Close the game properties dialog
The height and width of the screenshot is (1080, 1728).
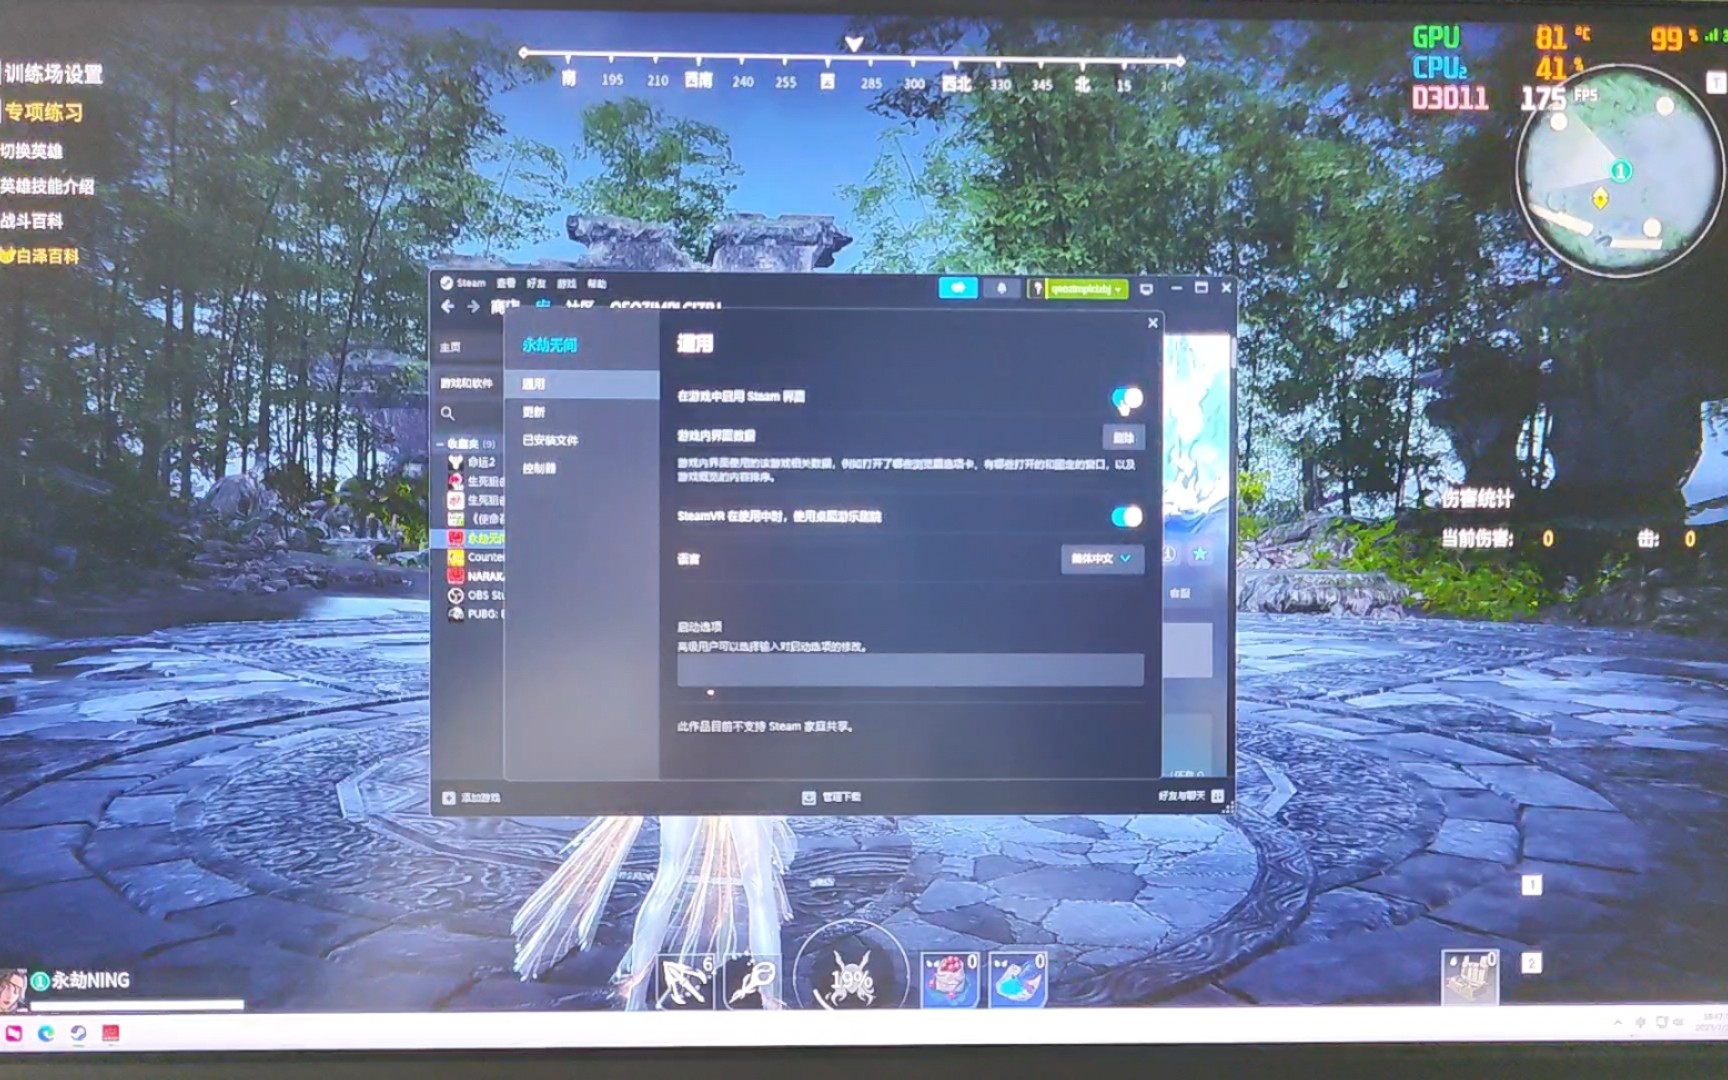[x=1153, y=323]
